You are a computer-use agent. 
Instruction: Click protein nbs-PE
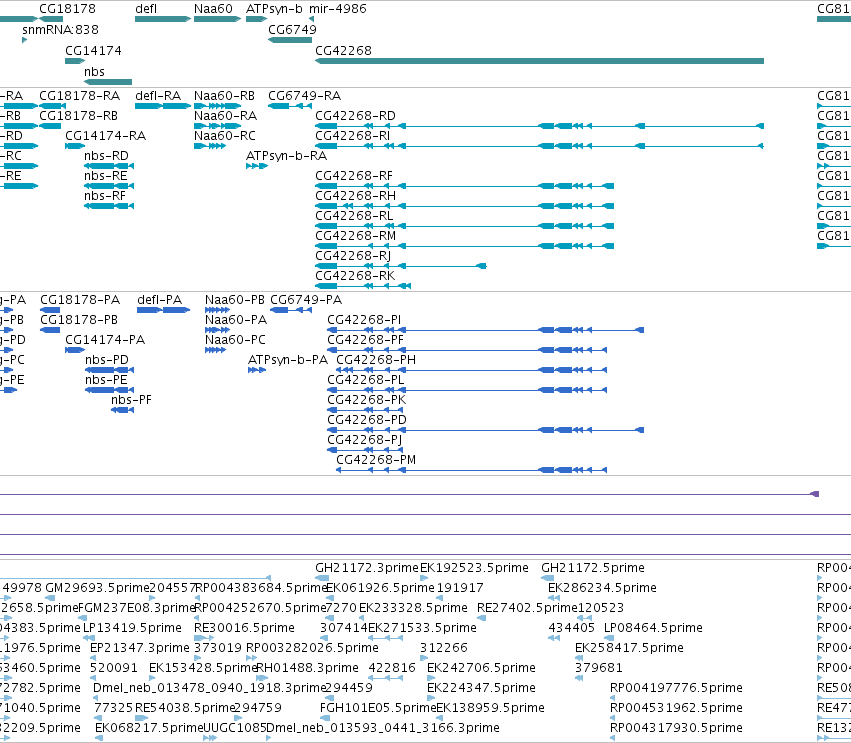point(110,390)
